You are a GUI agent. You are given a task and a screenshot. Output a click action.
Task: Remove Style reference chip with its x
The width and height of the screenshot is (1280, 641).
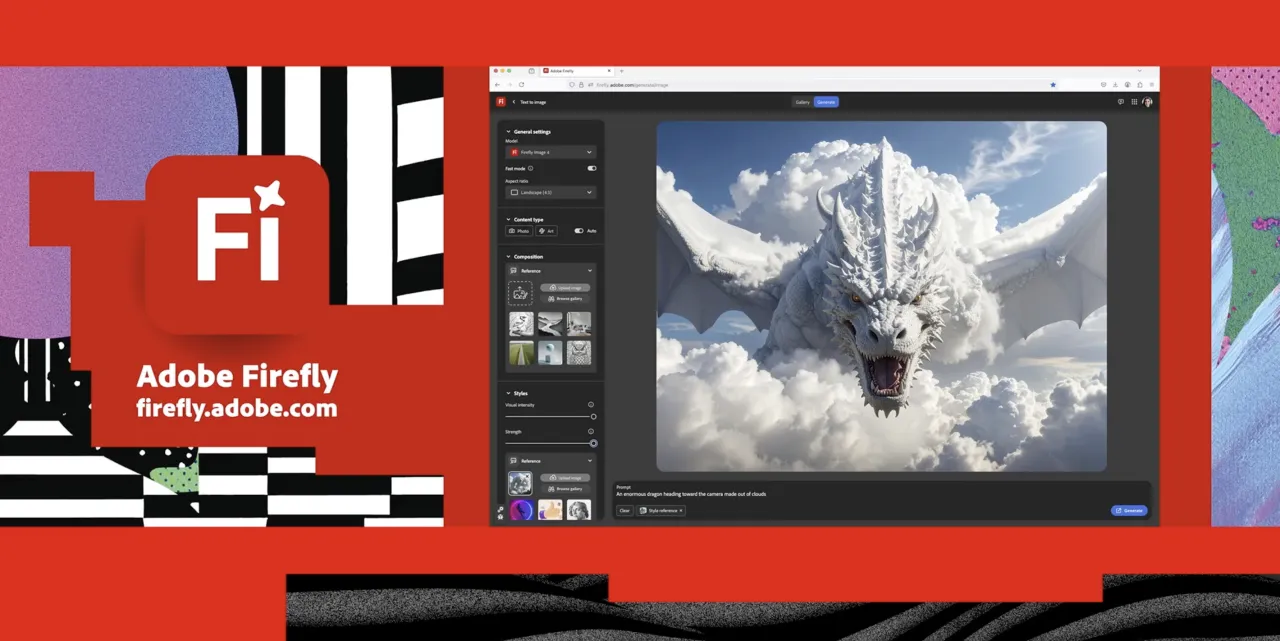681,511
